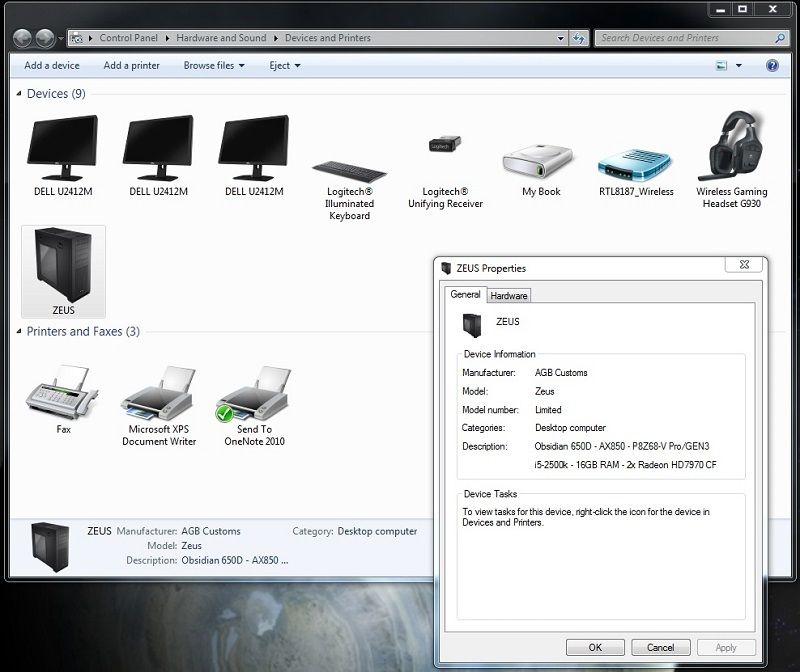Click the search magnifier icon
The height and width of the screenshot is (672, 800).
coord(780,38)
